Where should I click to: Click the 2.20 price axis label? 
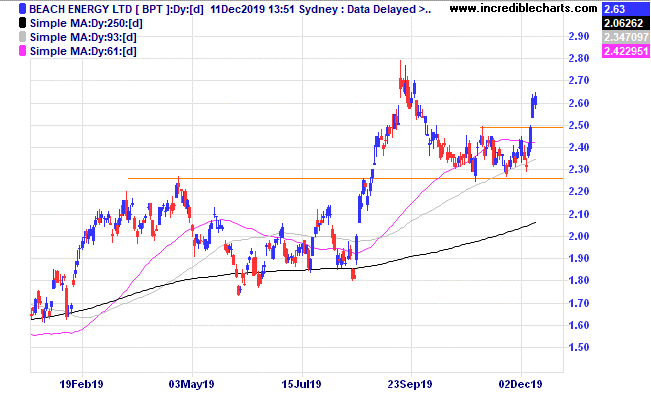[579, 191]
